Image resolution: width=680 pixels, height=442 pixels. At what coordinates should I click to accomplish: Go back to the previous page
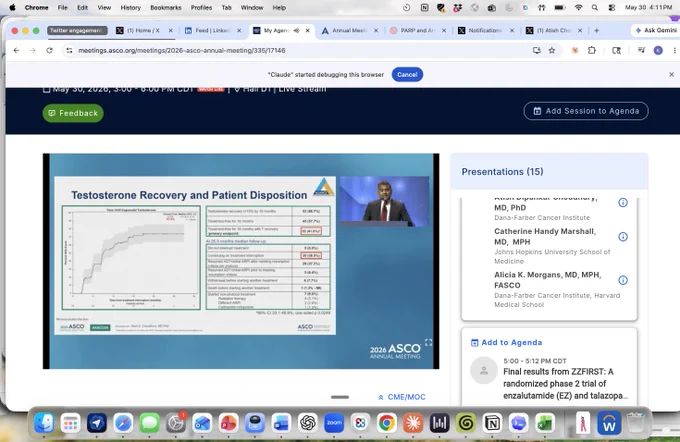16,50
